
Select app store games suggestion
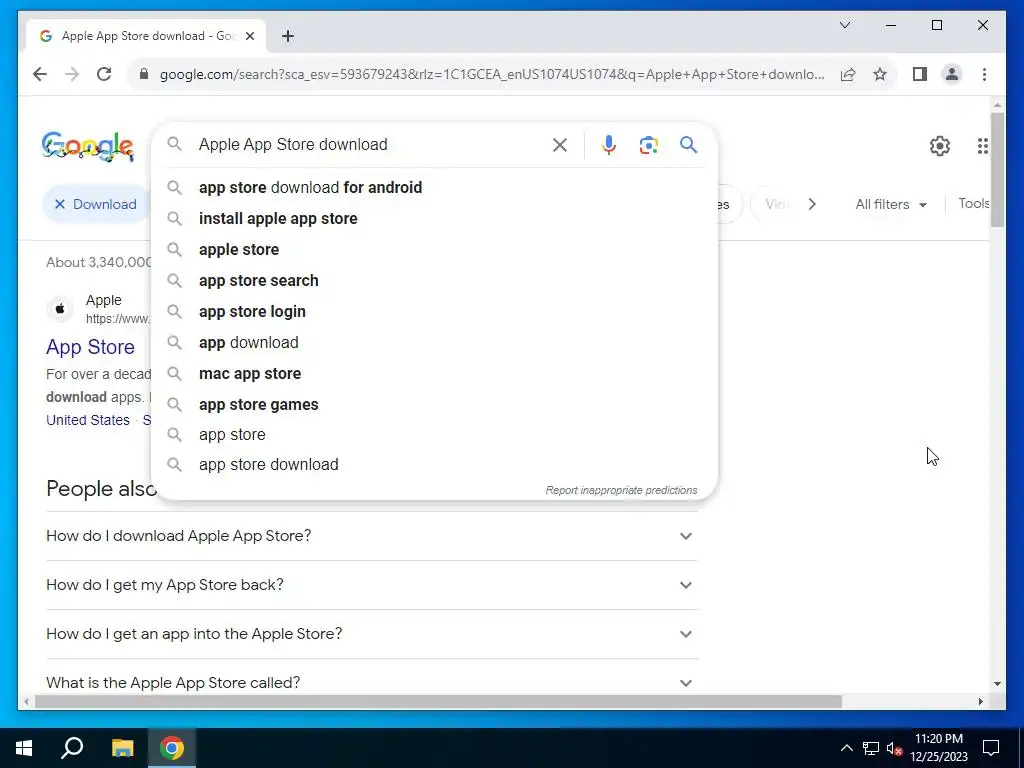[434, 405]
